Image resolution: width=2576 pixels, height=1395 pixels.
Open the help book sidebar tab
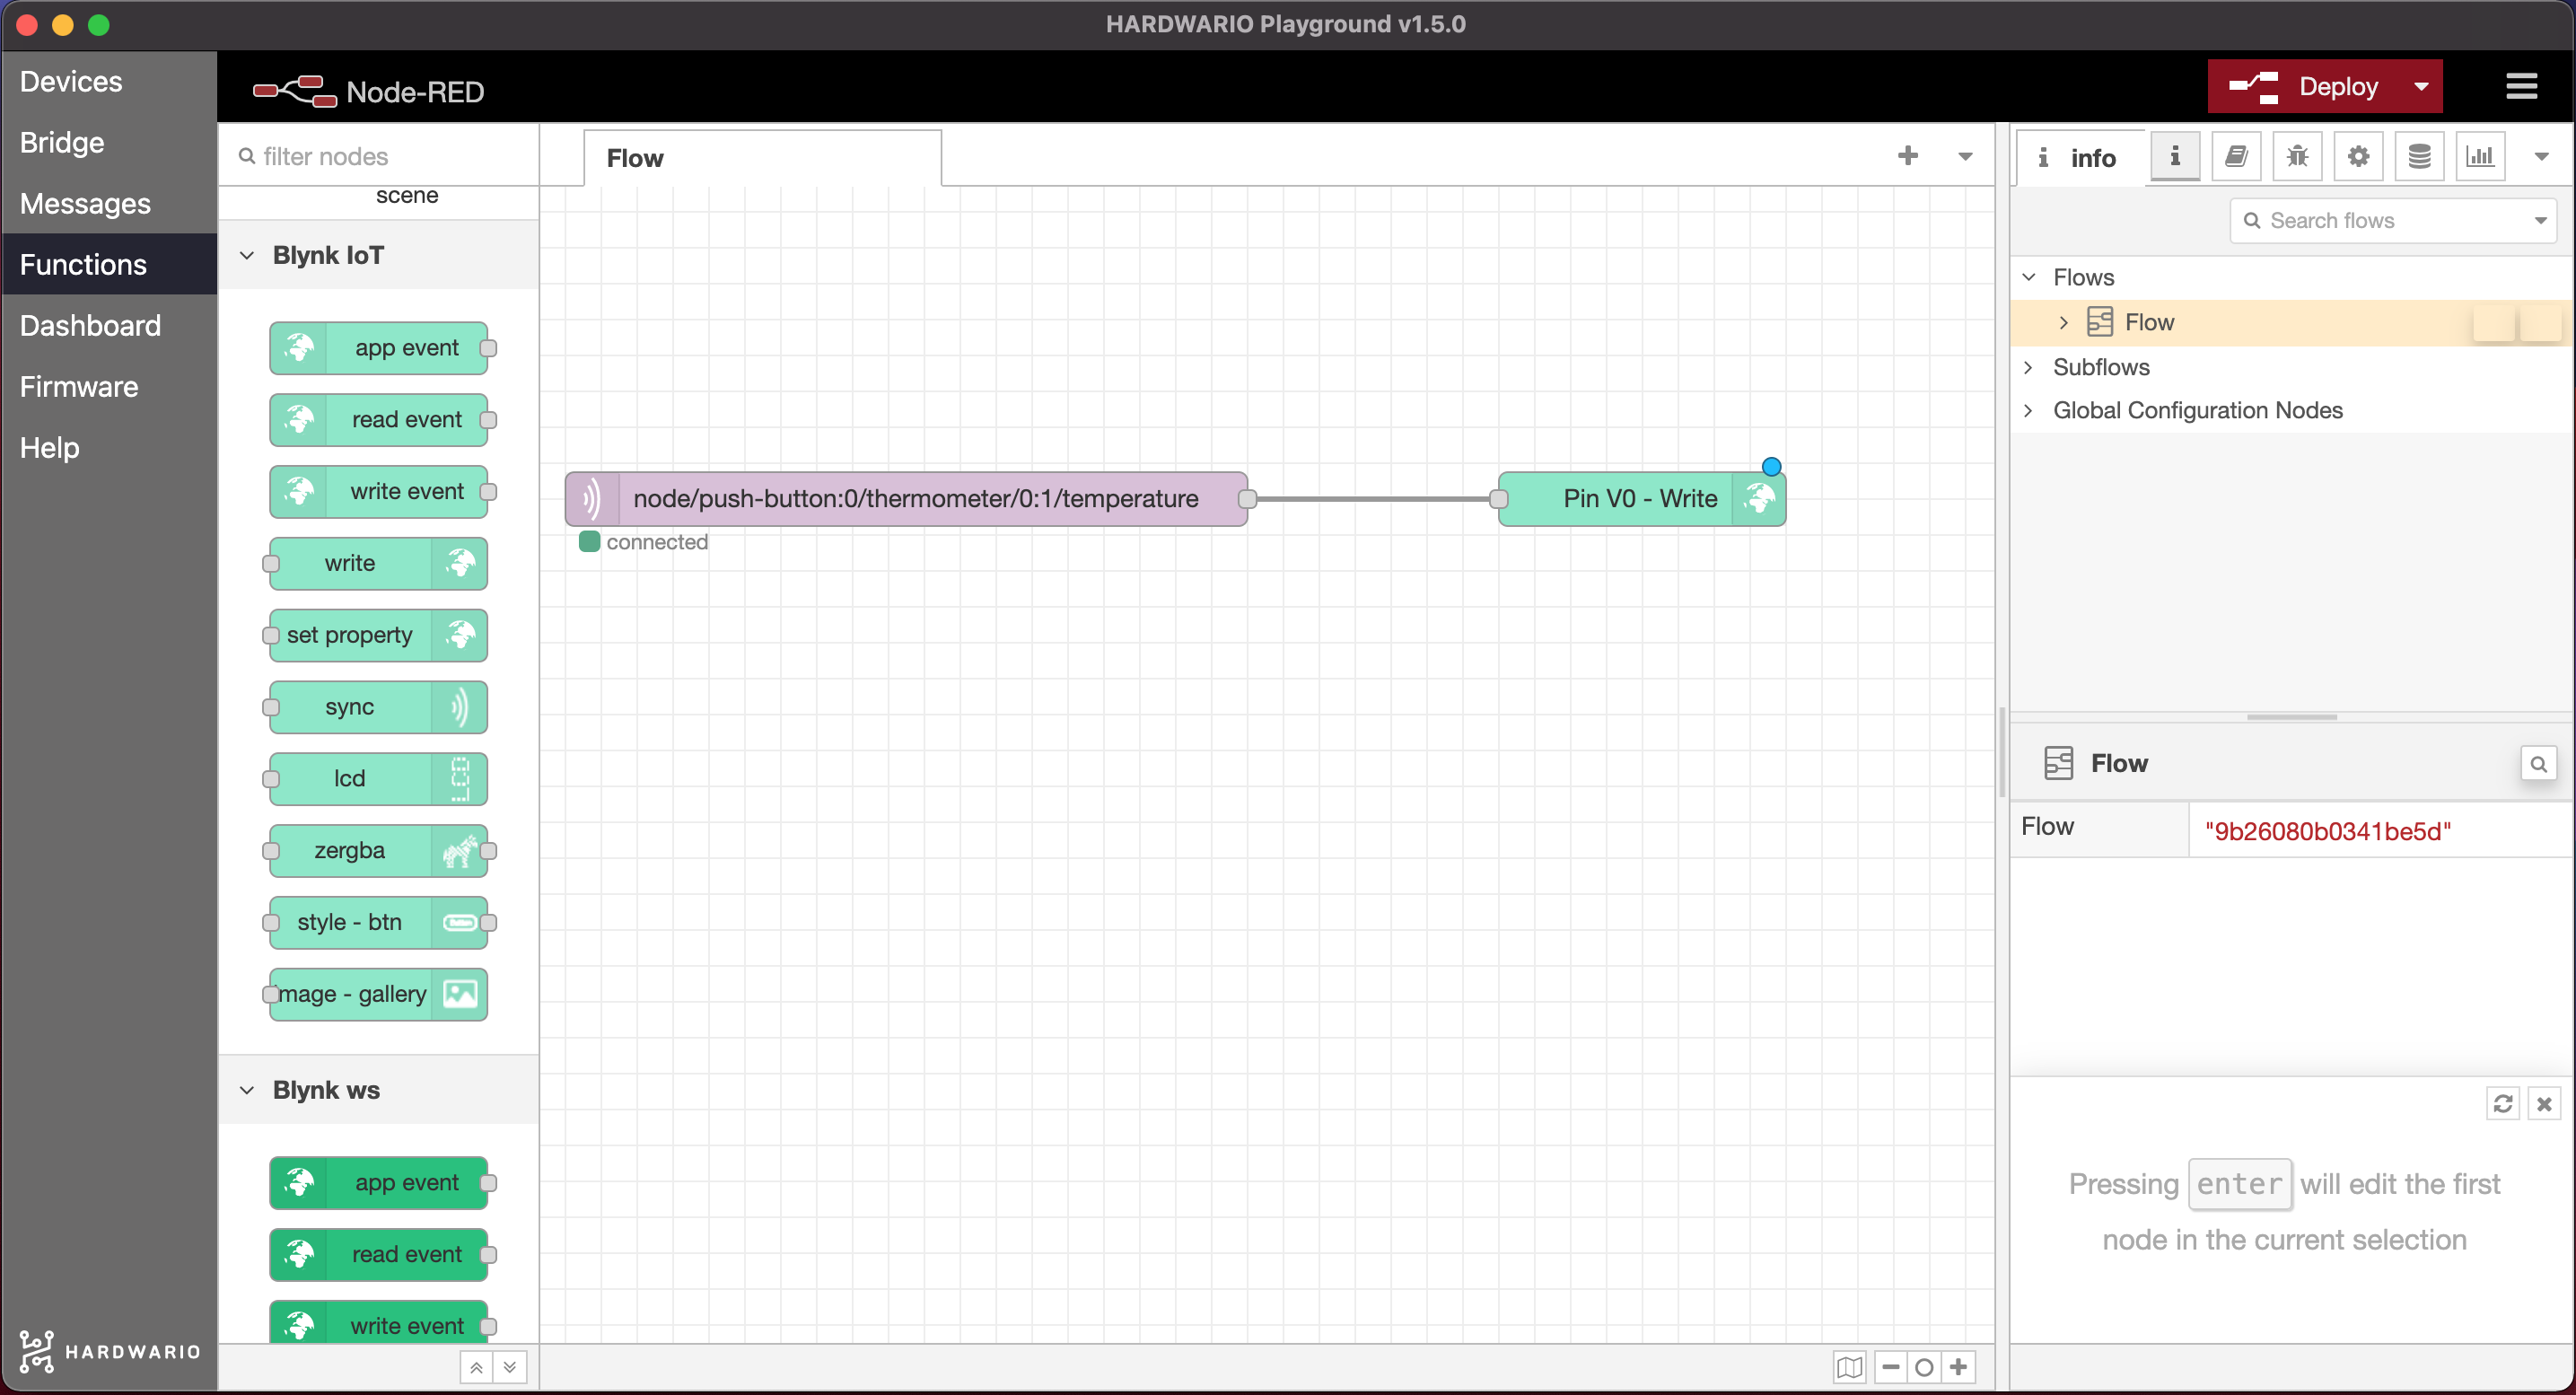point(2236,156)
